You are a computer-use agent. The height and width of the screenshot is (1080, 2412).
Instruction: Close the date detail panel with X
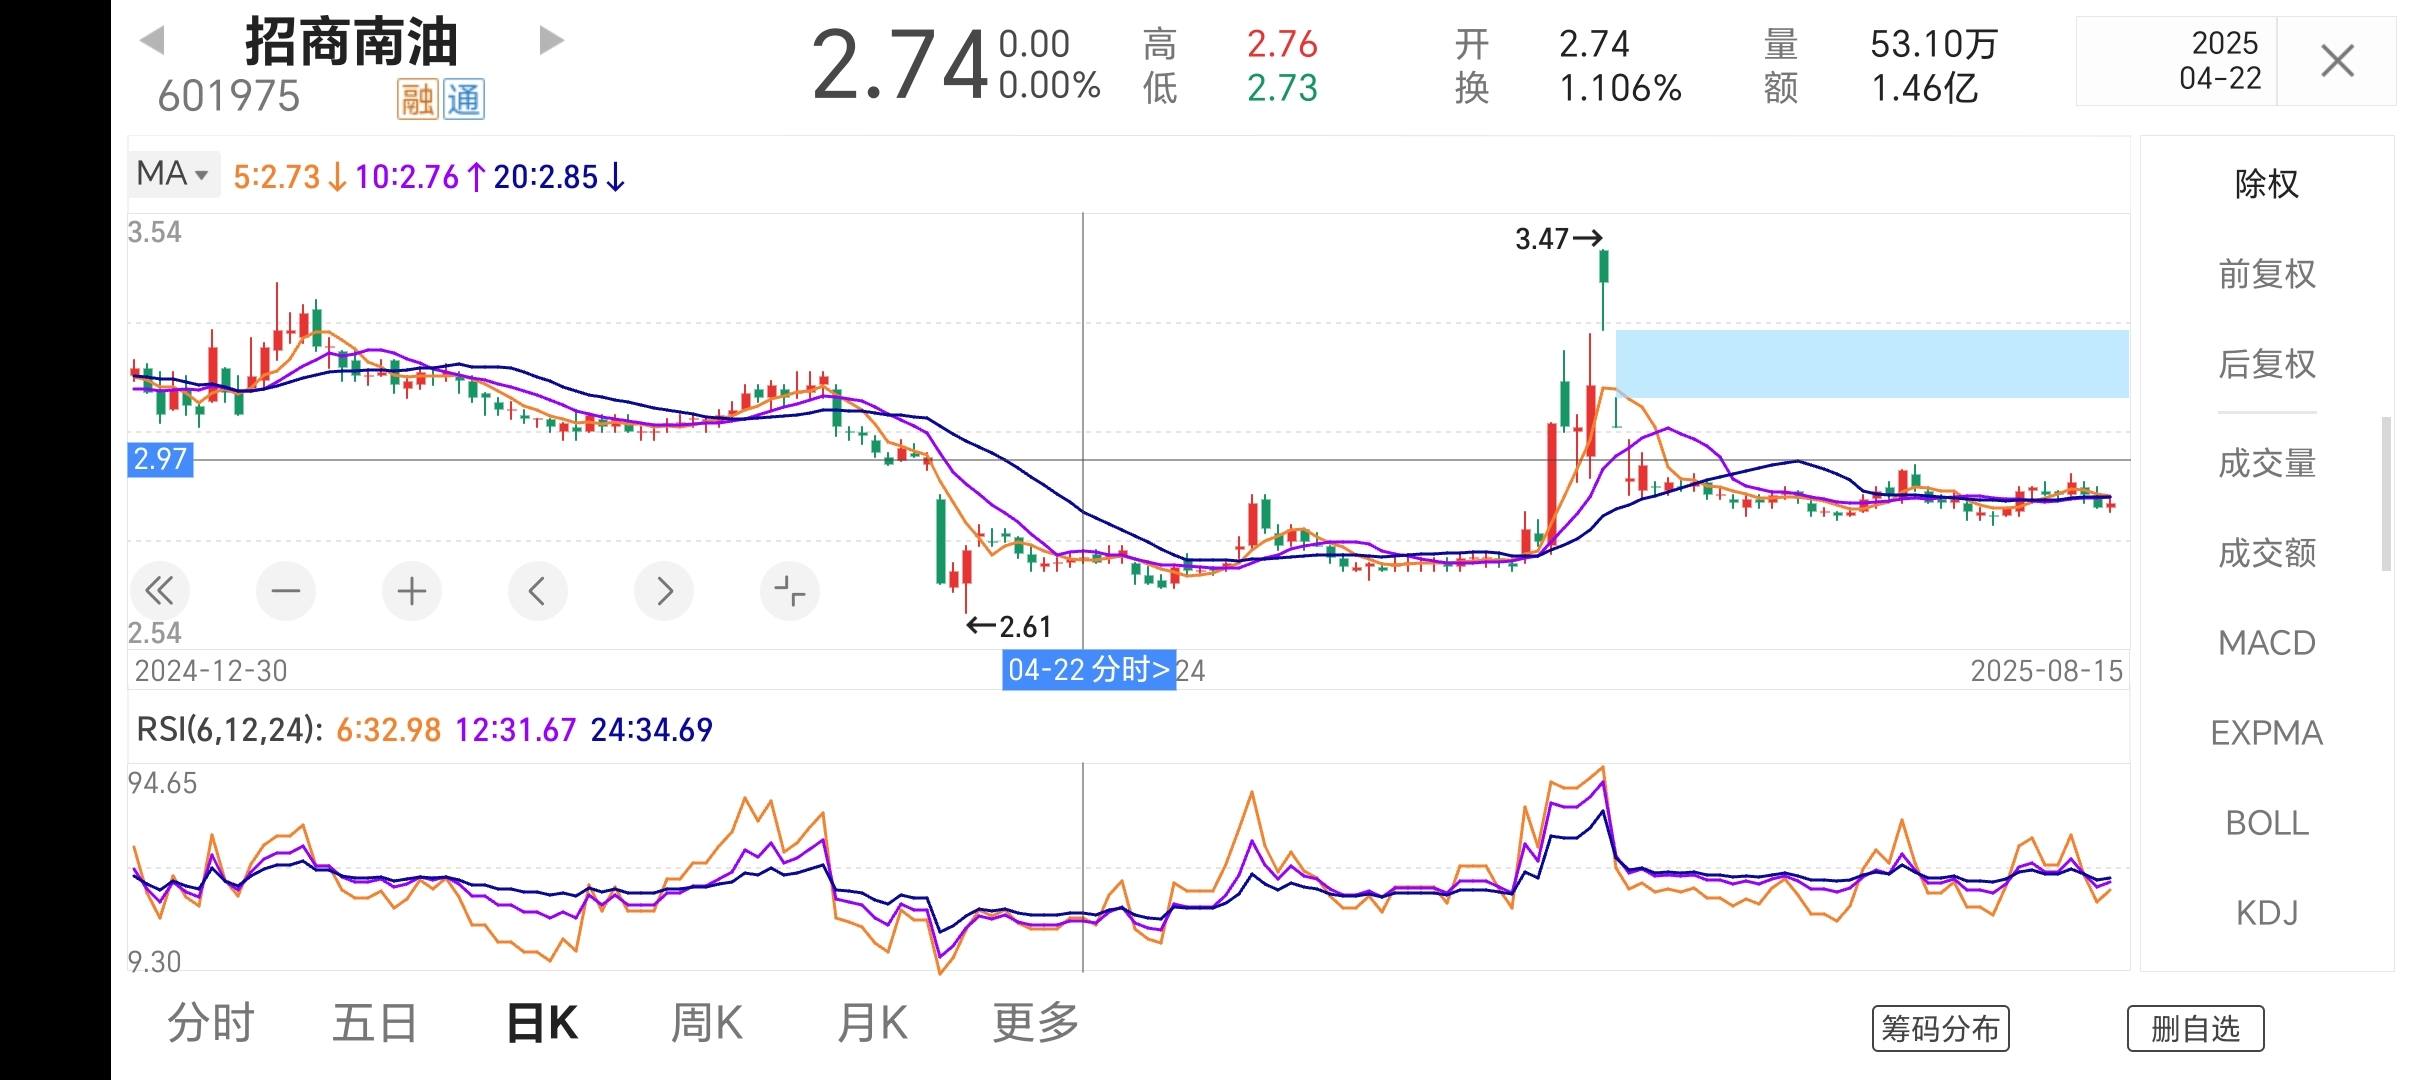coord(2337,61)
